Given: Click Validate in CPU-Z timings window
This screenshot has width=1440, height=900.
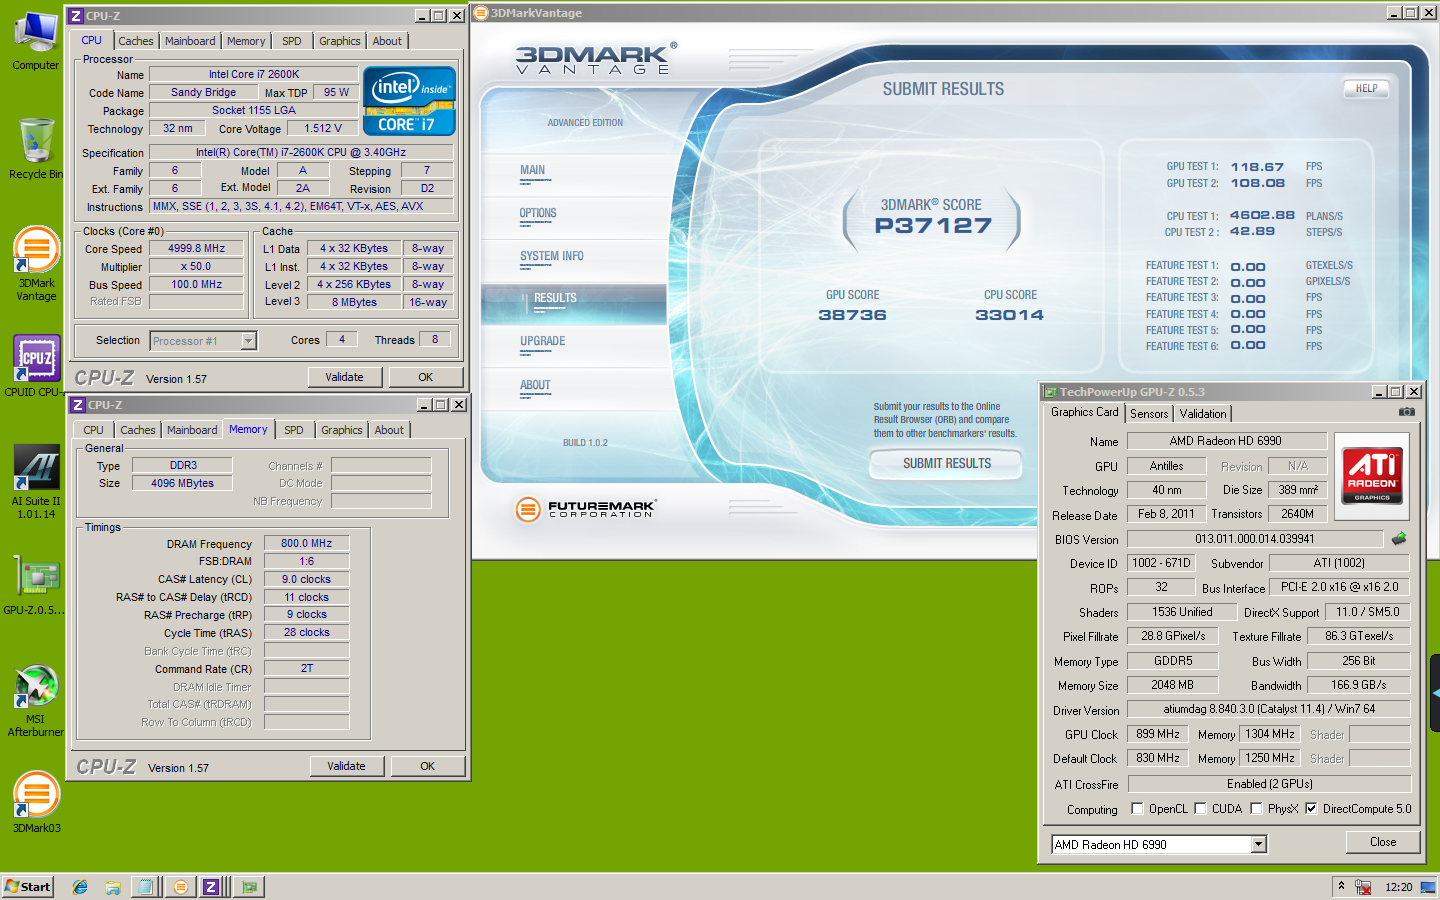Looking at the screenshot, I should tap(346, 766).
